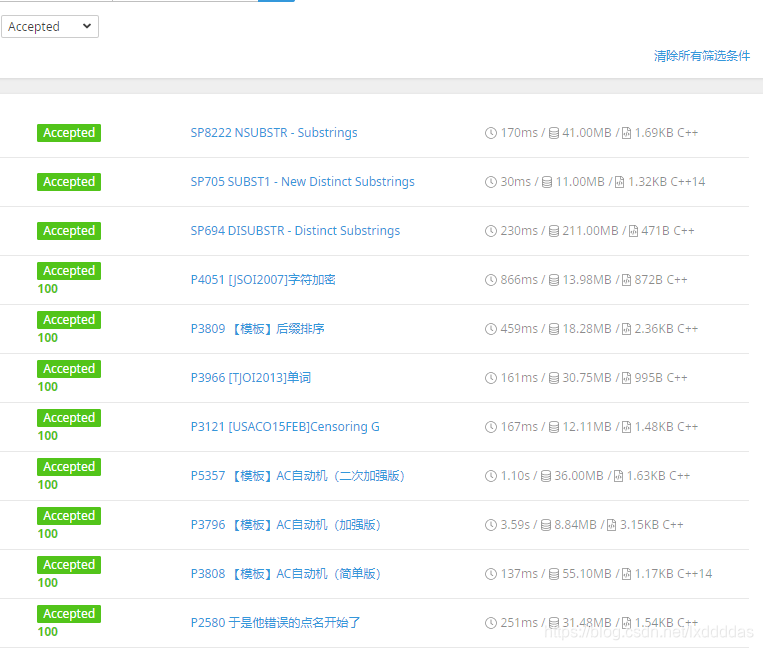763x650 pixels.
Task: Click the clock icon beside 251ms
Action: (490, 623)
